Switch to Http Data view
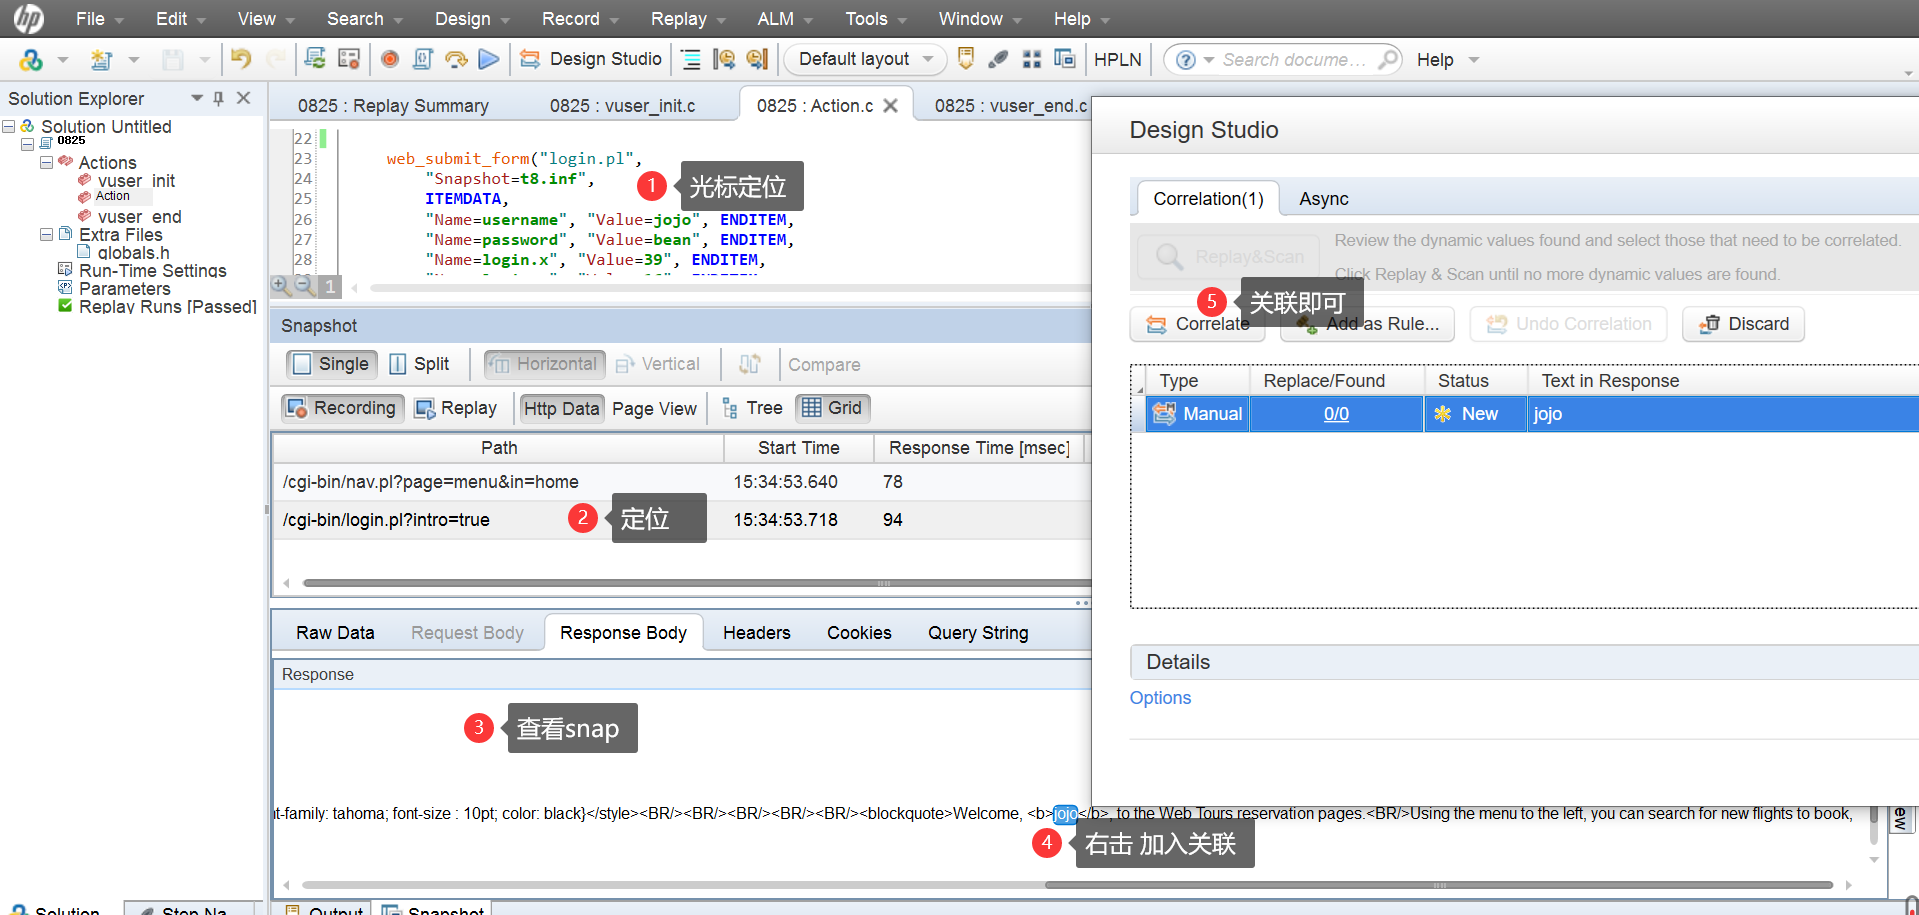Viewport: 1919px width, 915px height. click(x=561, y=408)
